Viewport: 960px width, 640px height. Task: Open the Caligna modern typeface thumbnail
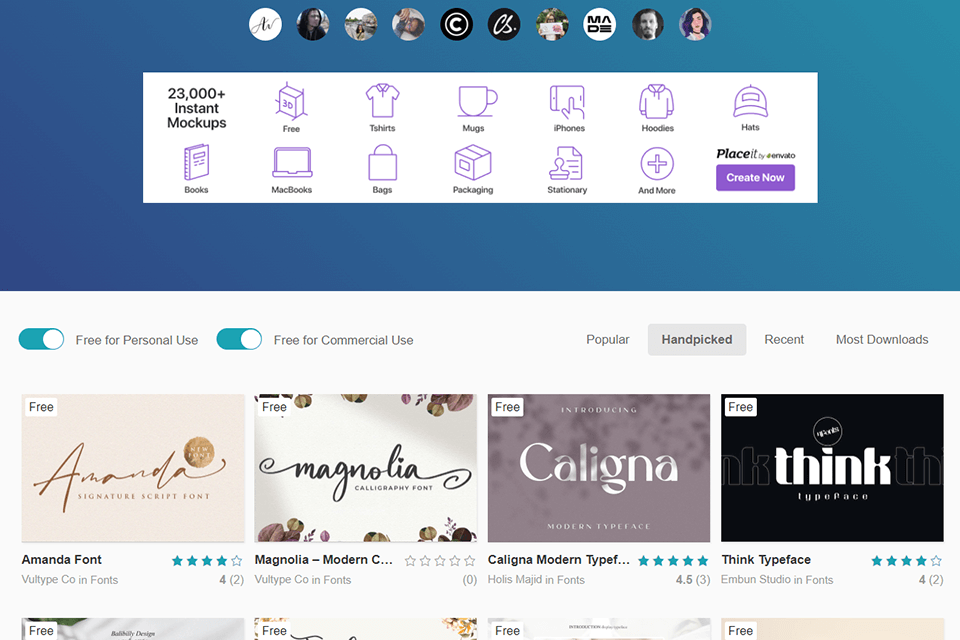click(599, 468)
